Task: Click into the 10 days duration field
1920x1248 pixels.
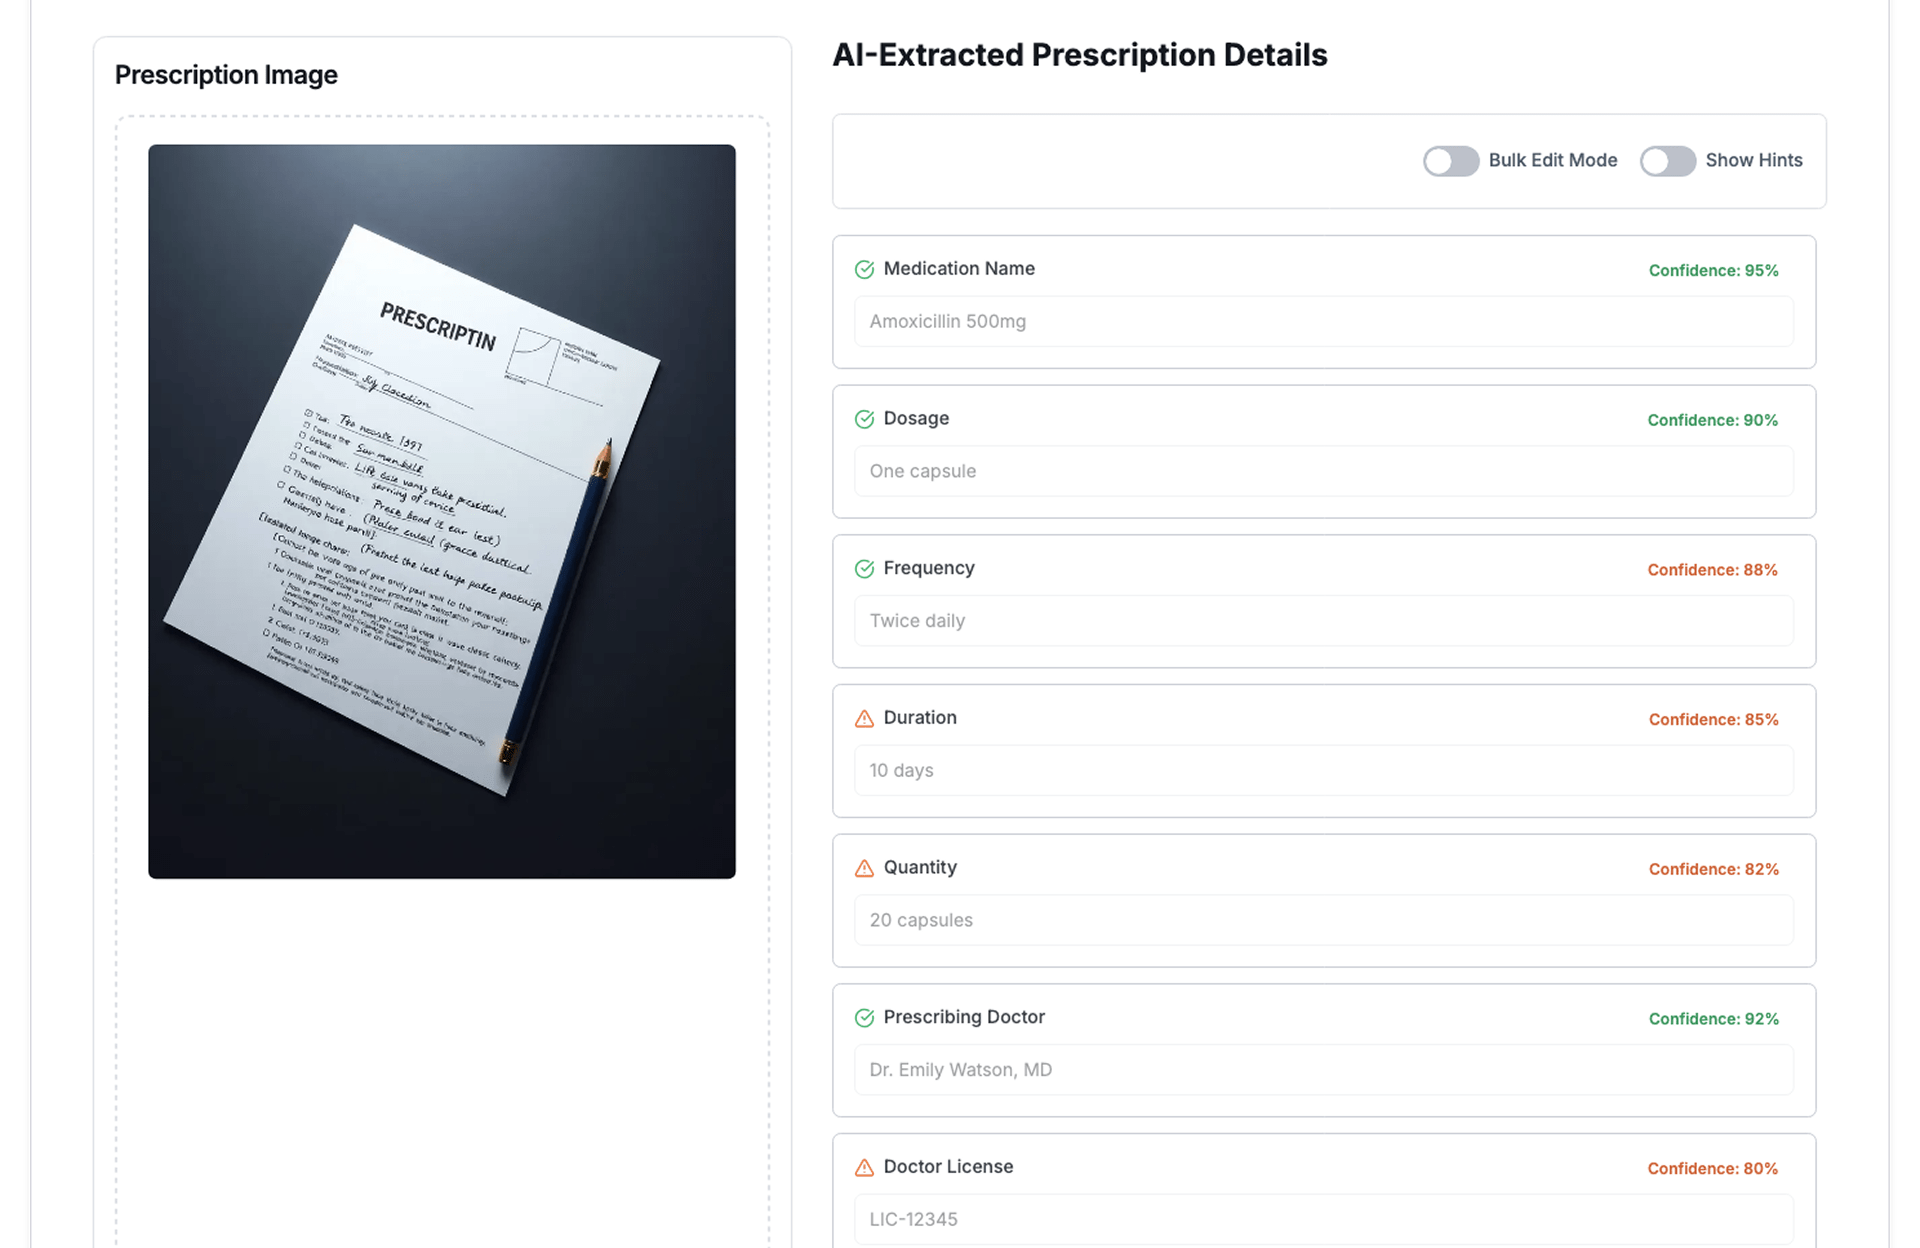Action: (x=1323, y=771)
